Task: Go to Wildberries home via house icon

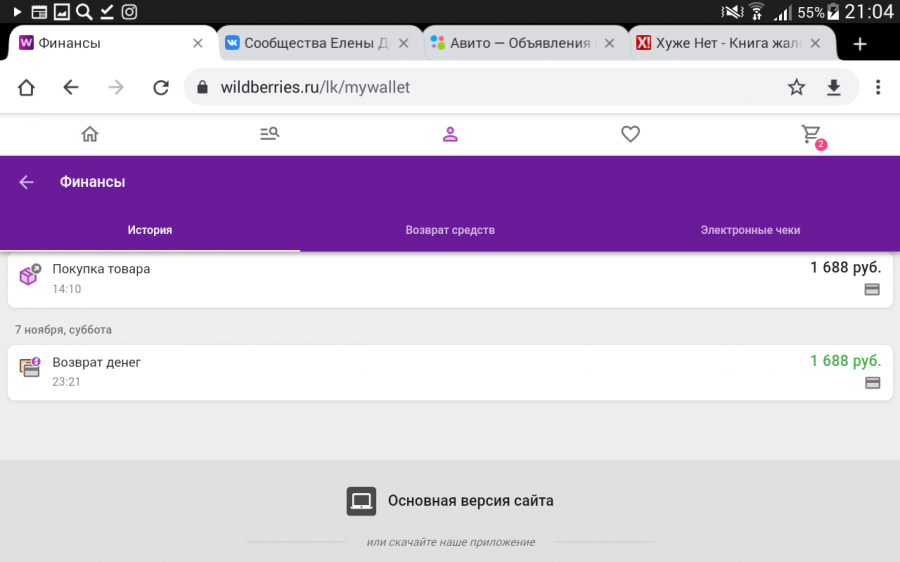Action: [90, 134]
